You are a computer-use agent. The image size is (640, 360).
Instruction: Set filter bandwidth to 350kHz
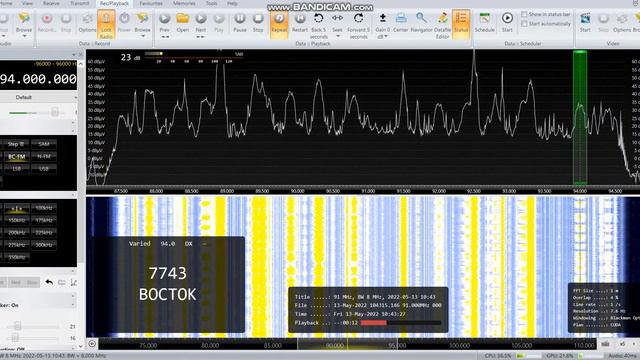(x=17, y=257)
